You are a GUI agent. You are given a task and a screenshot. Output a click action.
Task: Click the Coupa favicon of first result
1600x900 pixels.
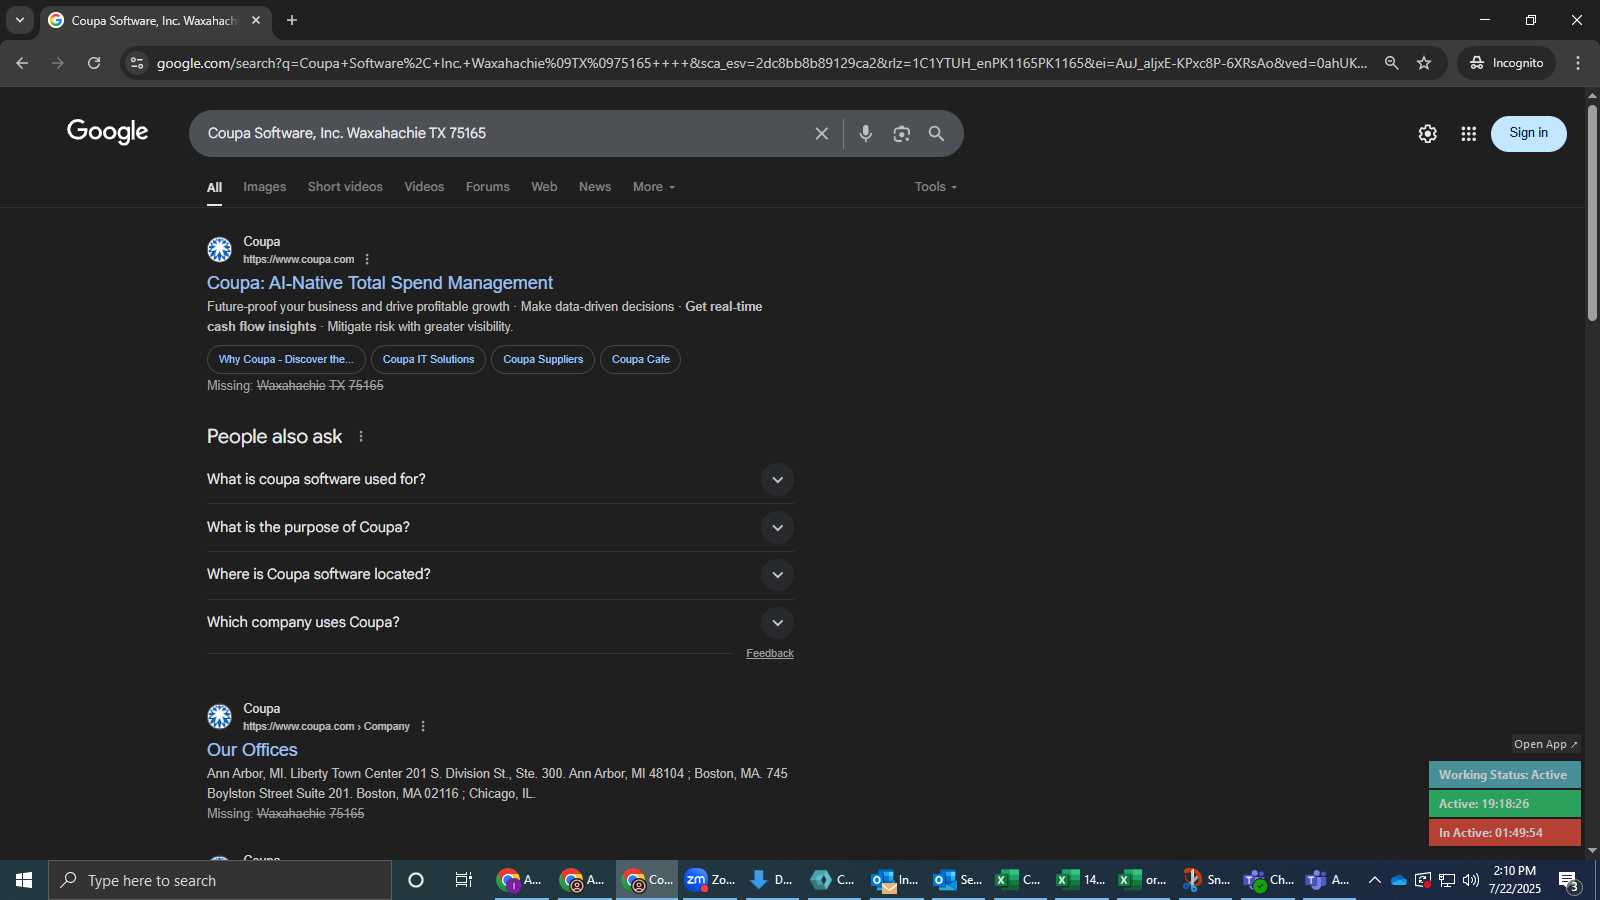(220, 250)
